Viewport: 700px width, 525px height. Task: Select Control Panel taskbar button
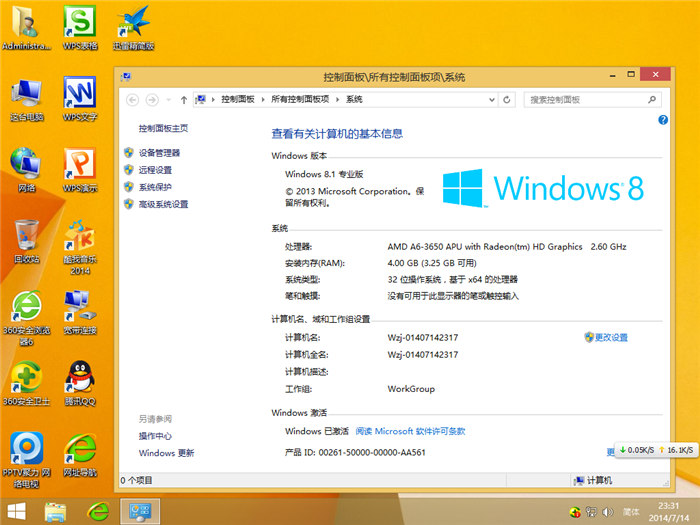click(140, 512)
